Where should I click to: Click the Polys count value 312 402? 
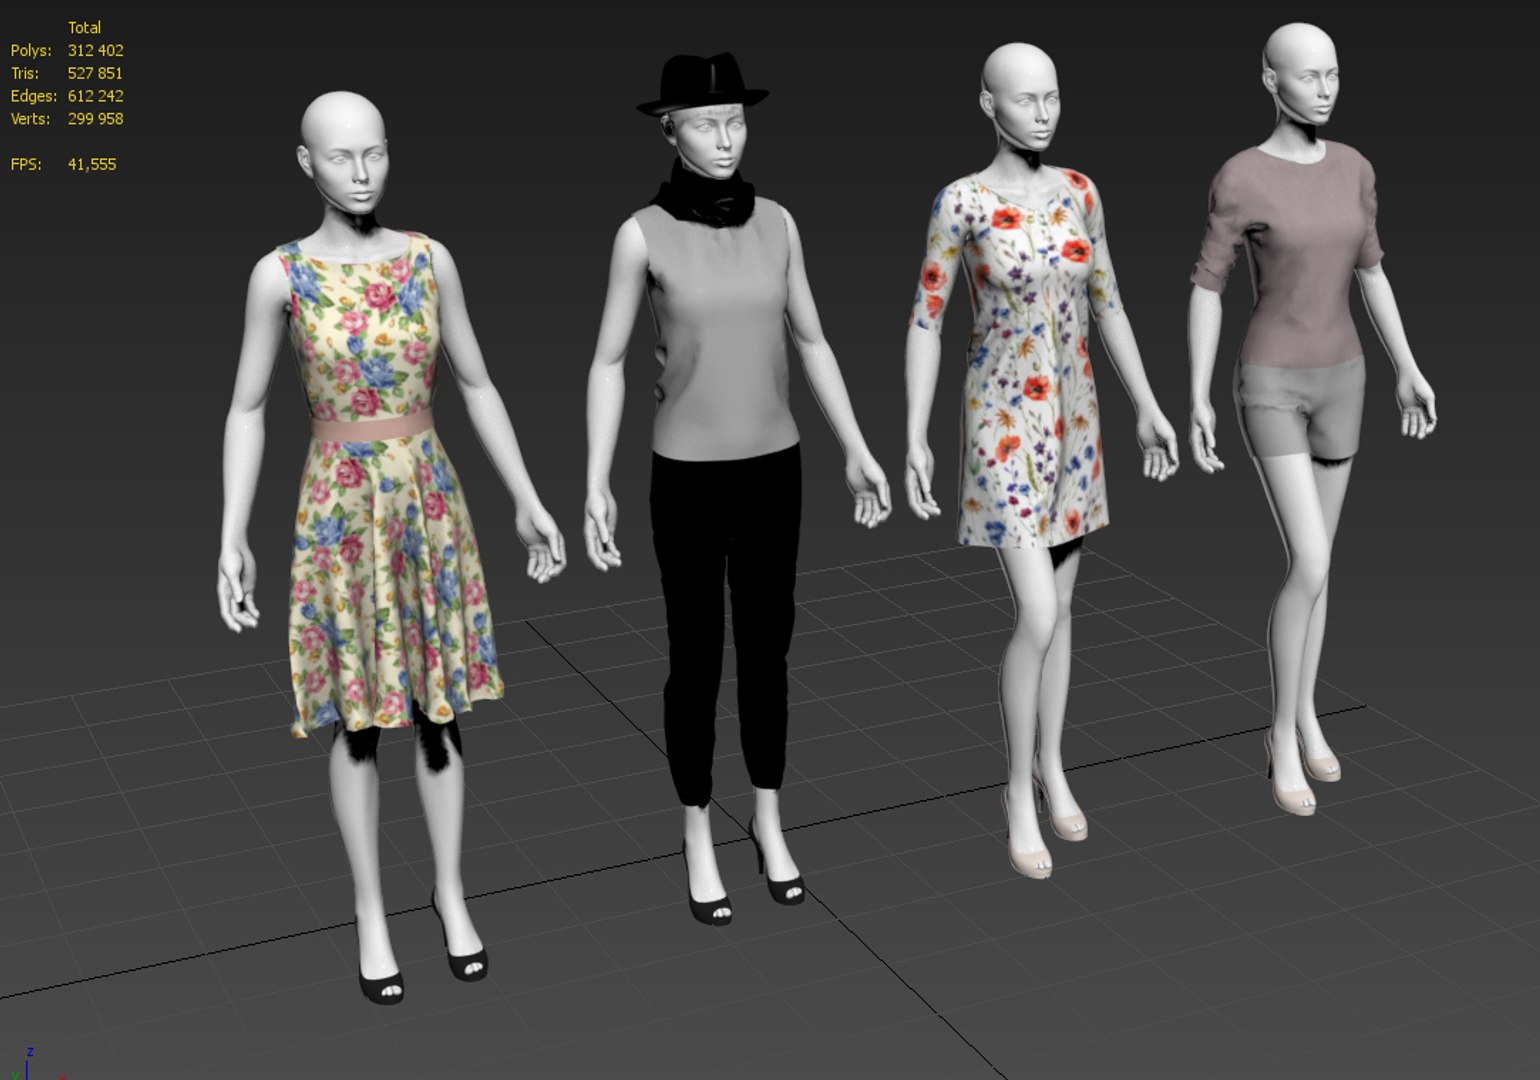[95, 50]
